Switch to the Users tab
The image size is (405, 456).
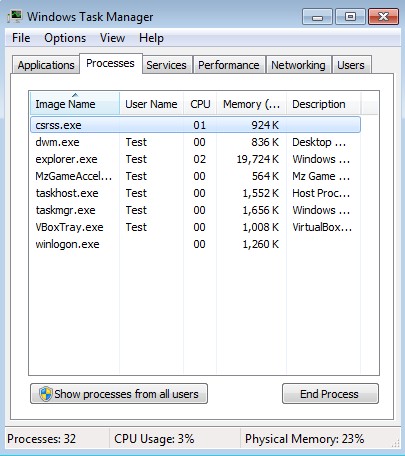pos(351,65)
